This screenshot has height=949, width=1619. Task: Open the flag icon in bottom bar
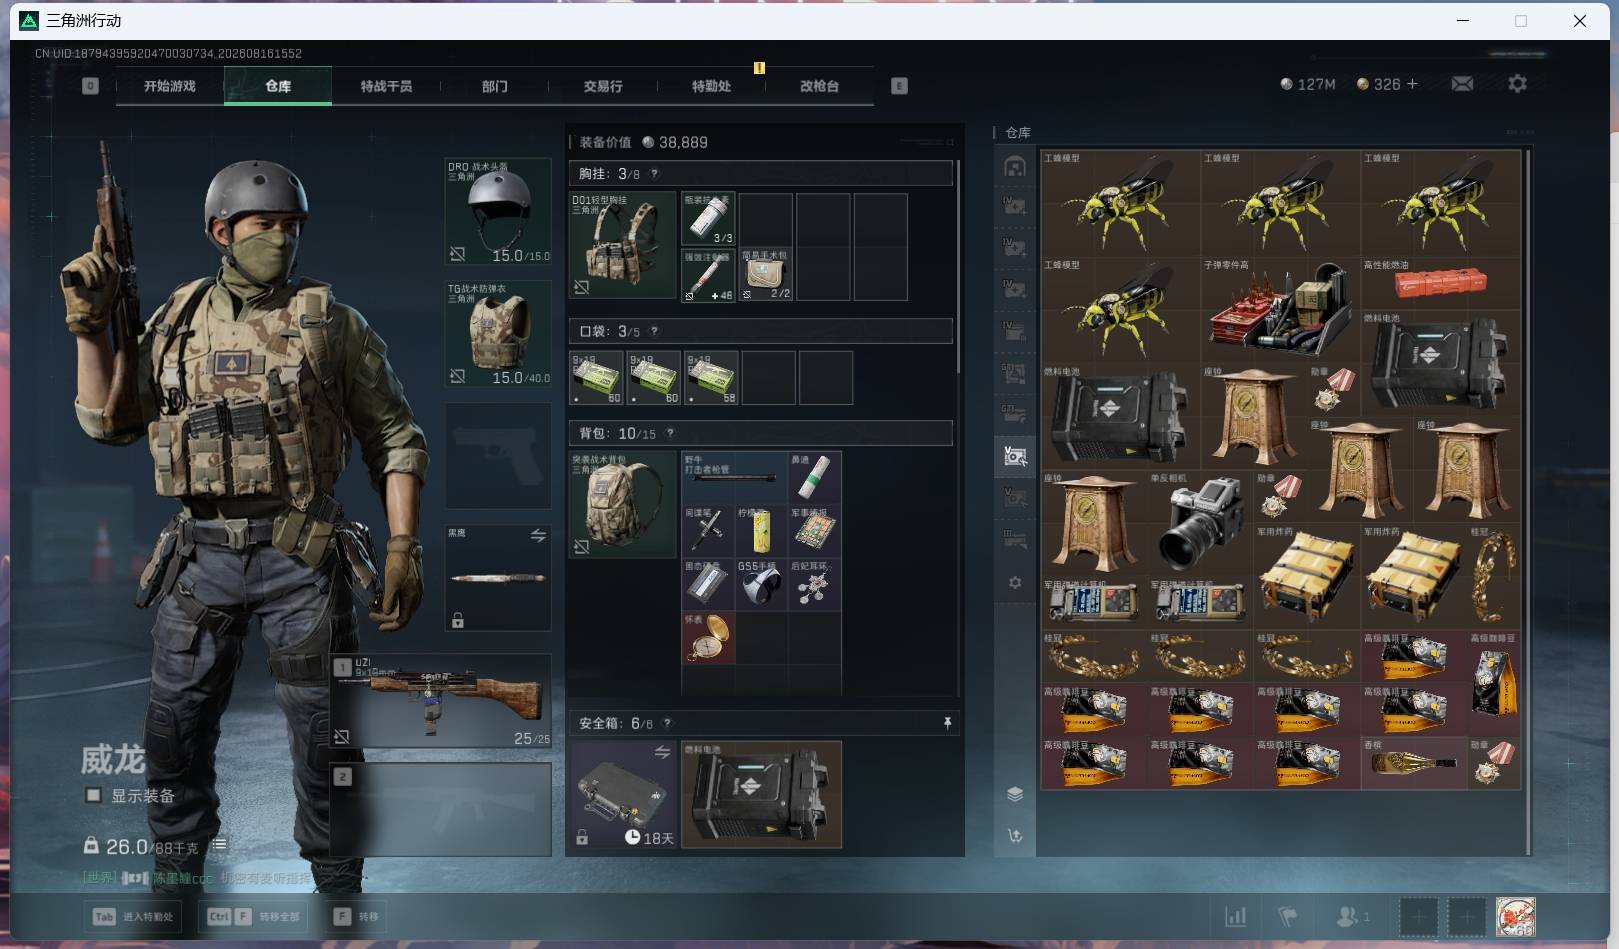point(1288,916)
